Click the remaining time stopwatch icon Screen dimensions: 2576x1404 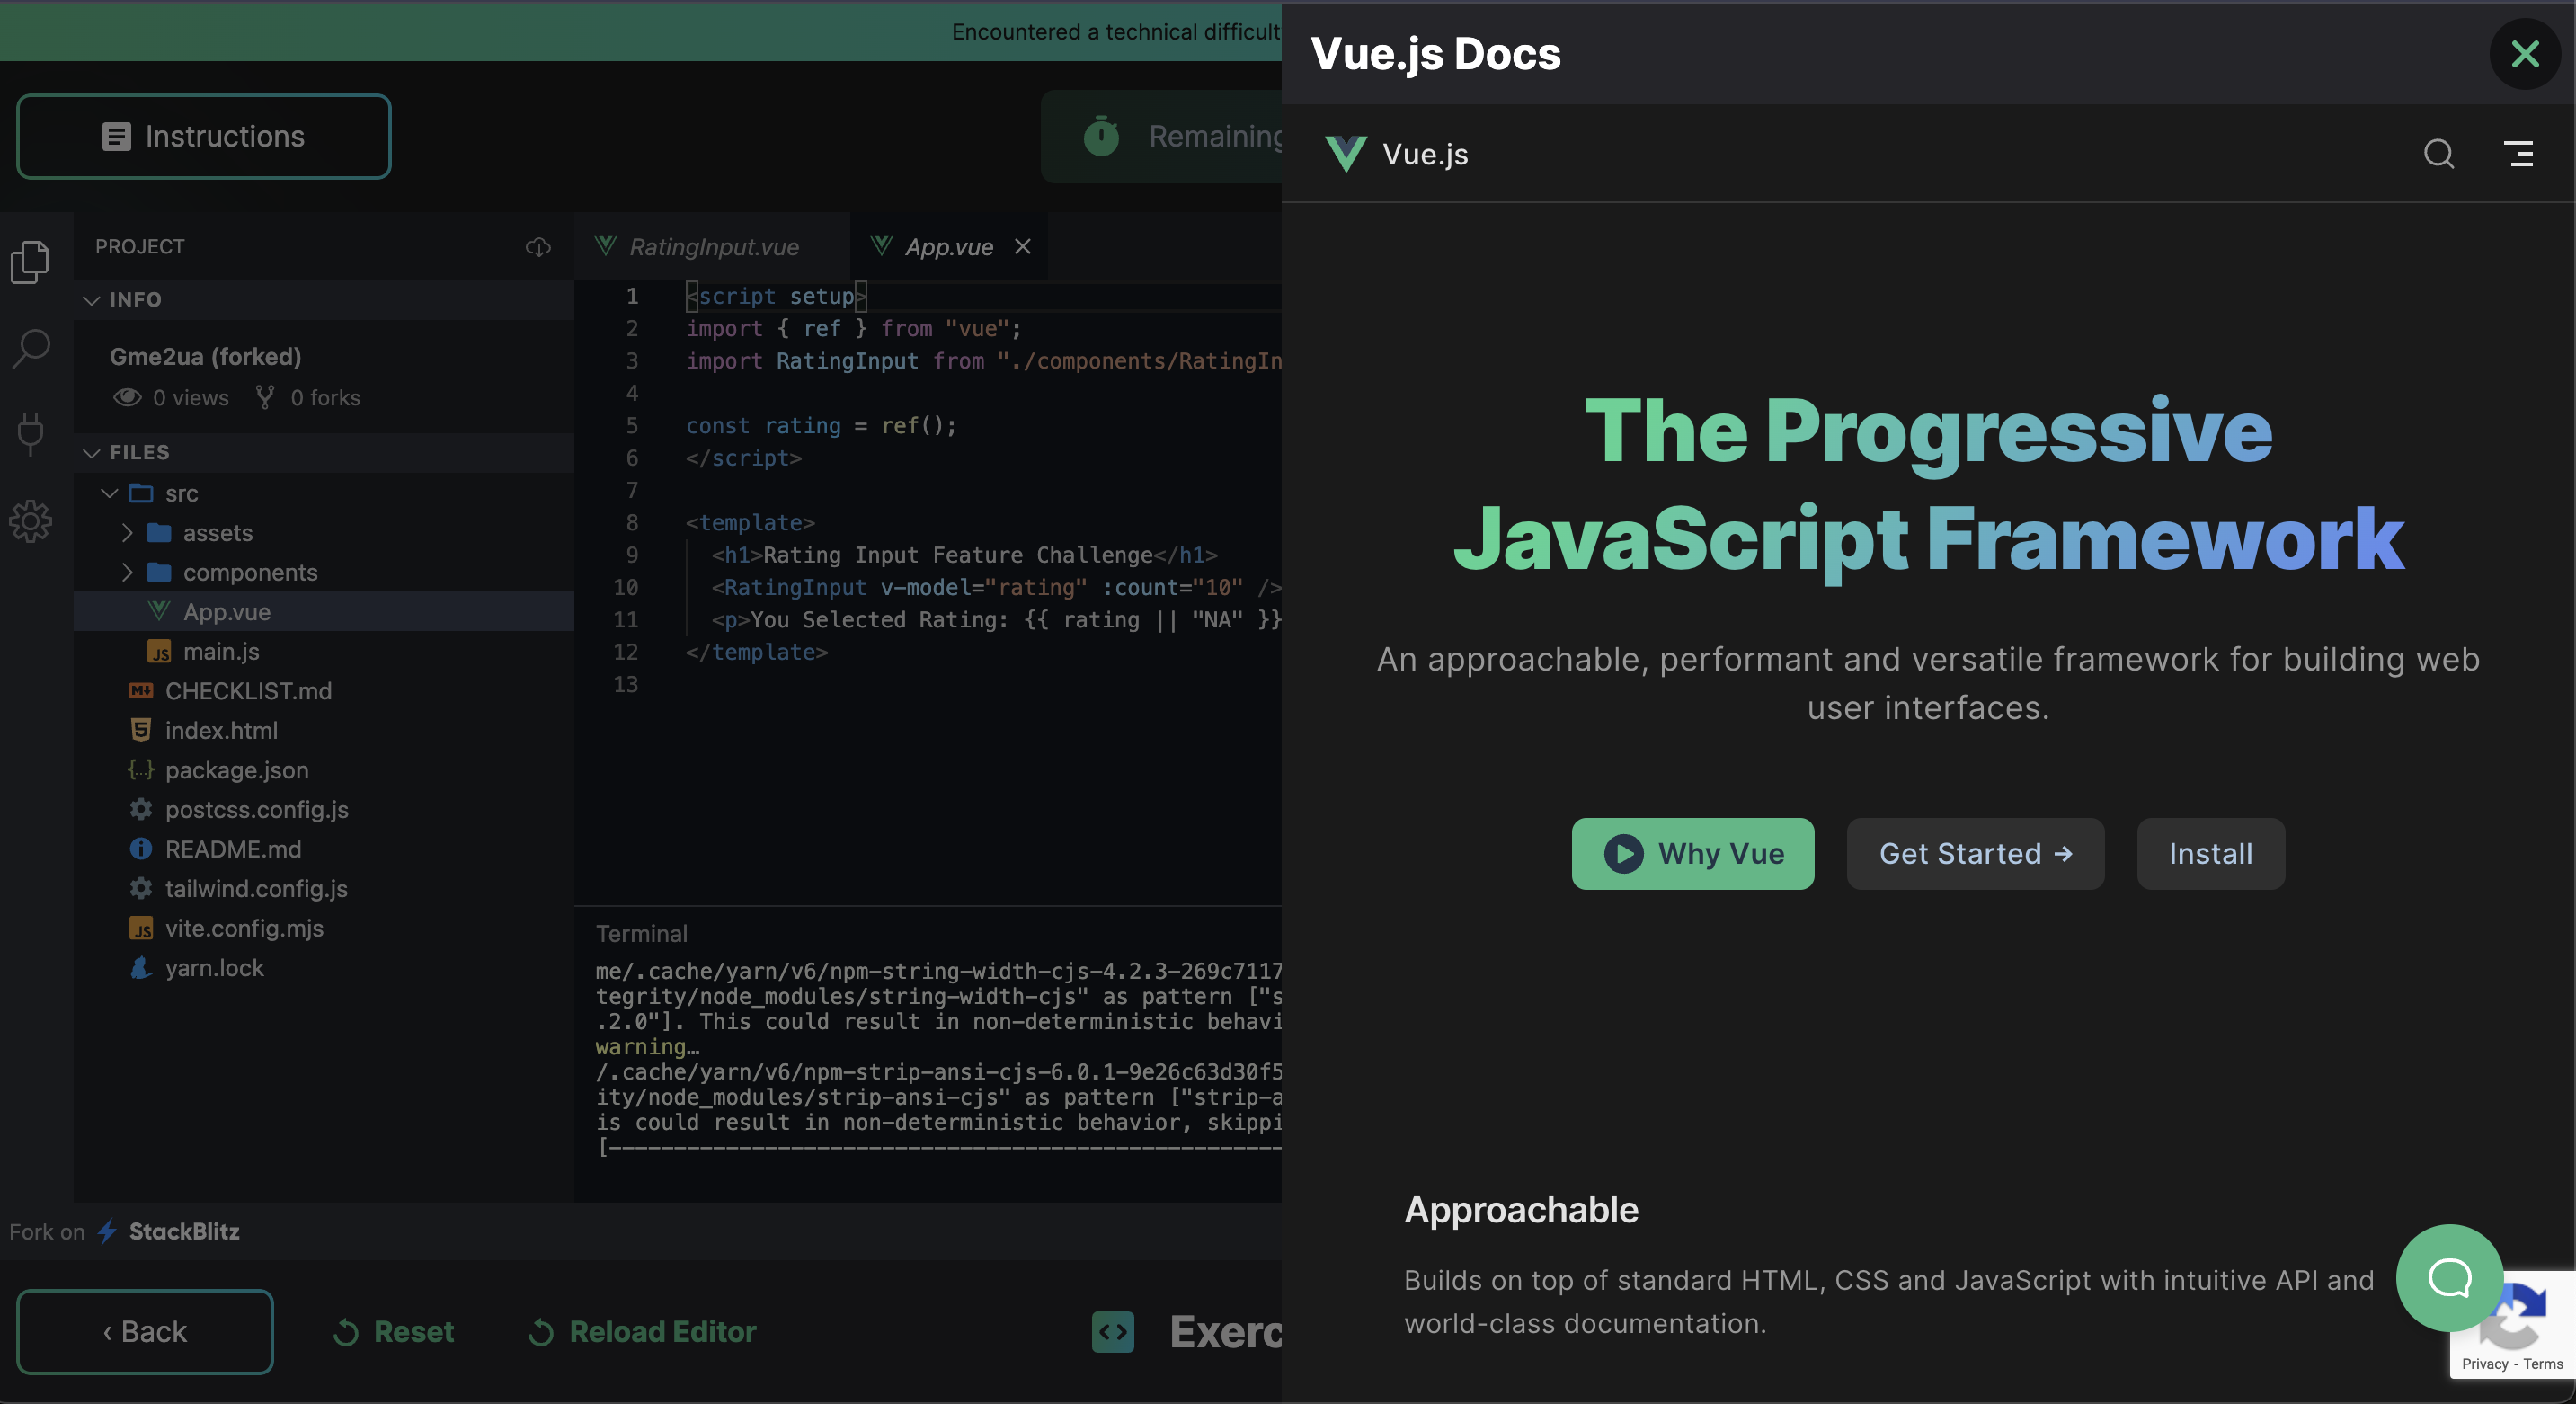(x=1101, y=136)
